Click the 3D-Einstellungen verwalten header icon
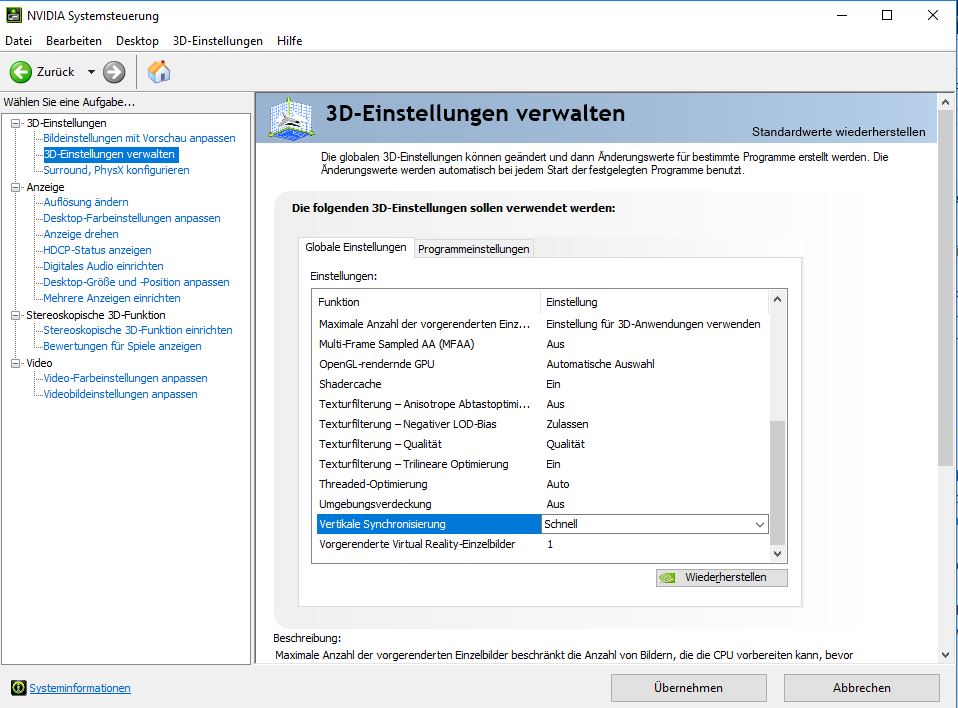The width and height of the screenshot is (958, 708). pyautogui.click(x=291, y=118)
